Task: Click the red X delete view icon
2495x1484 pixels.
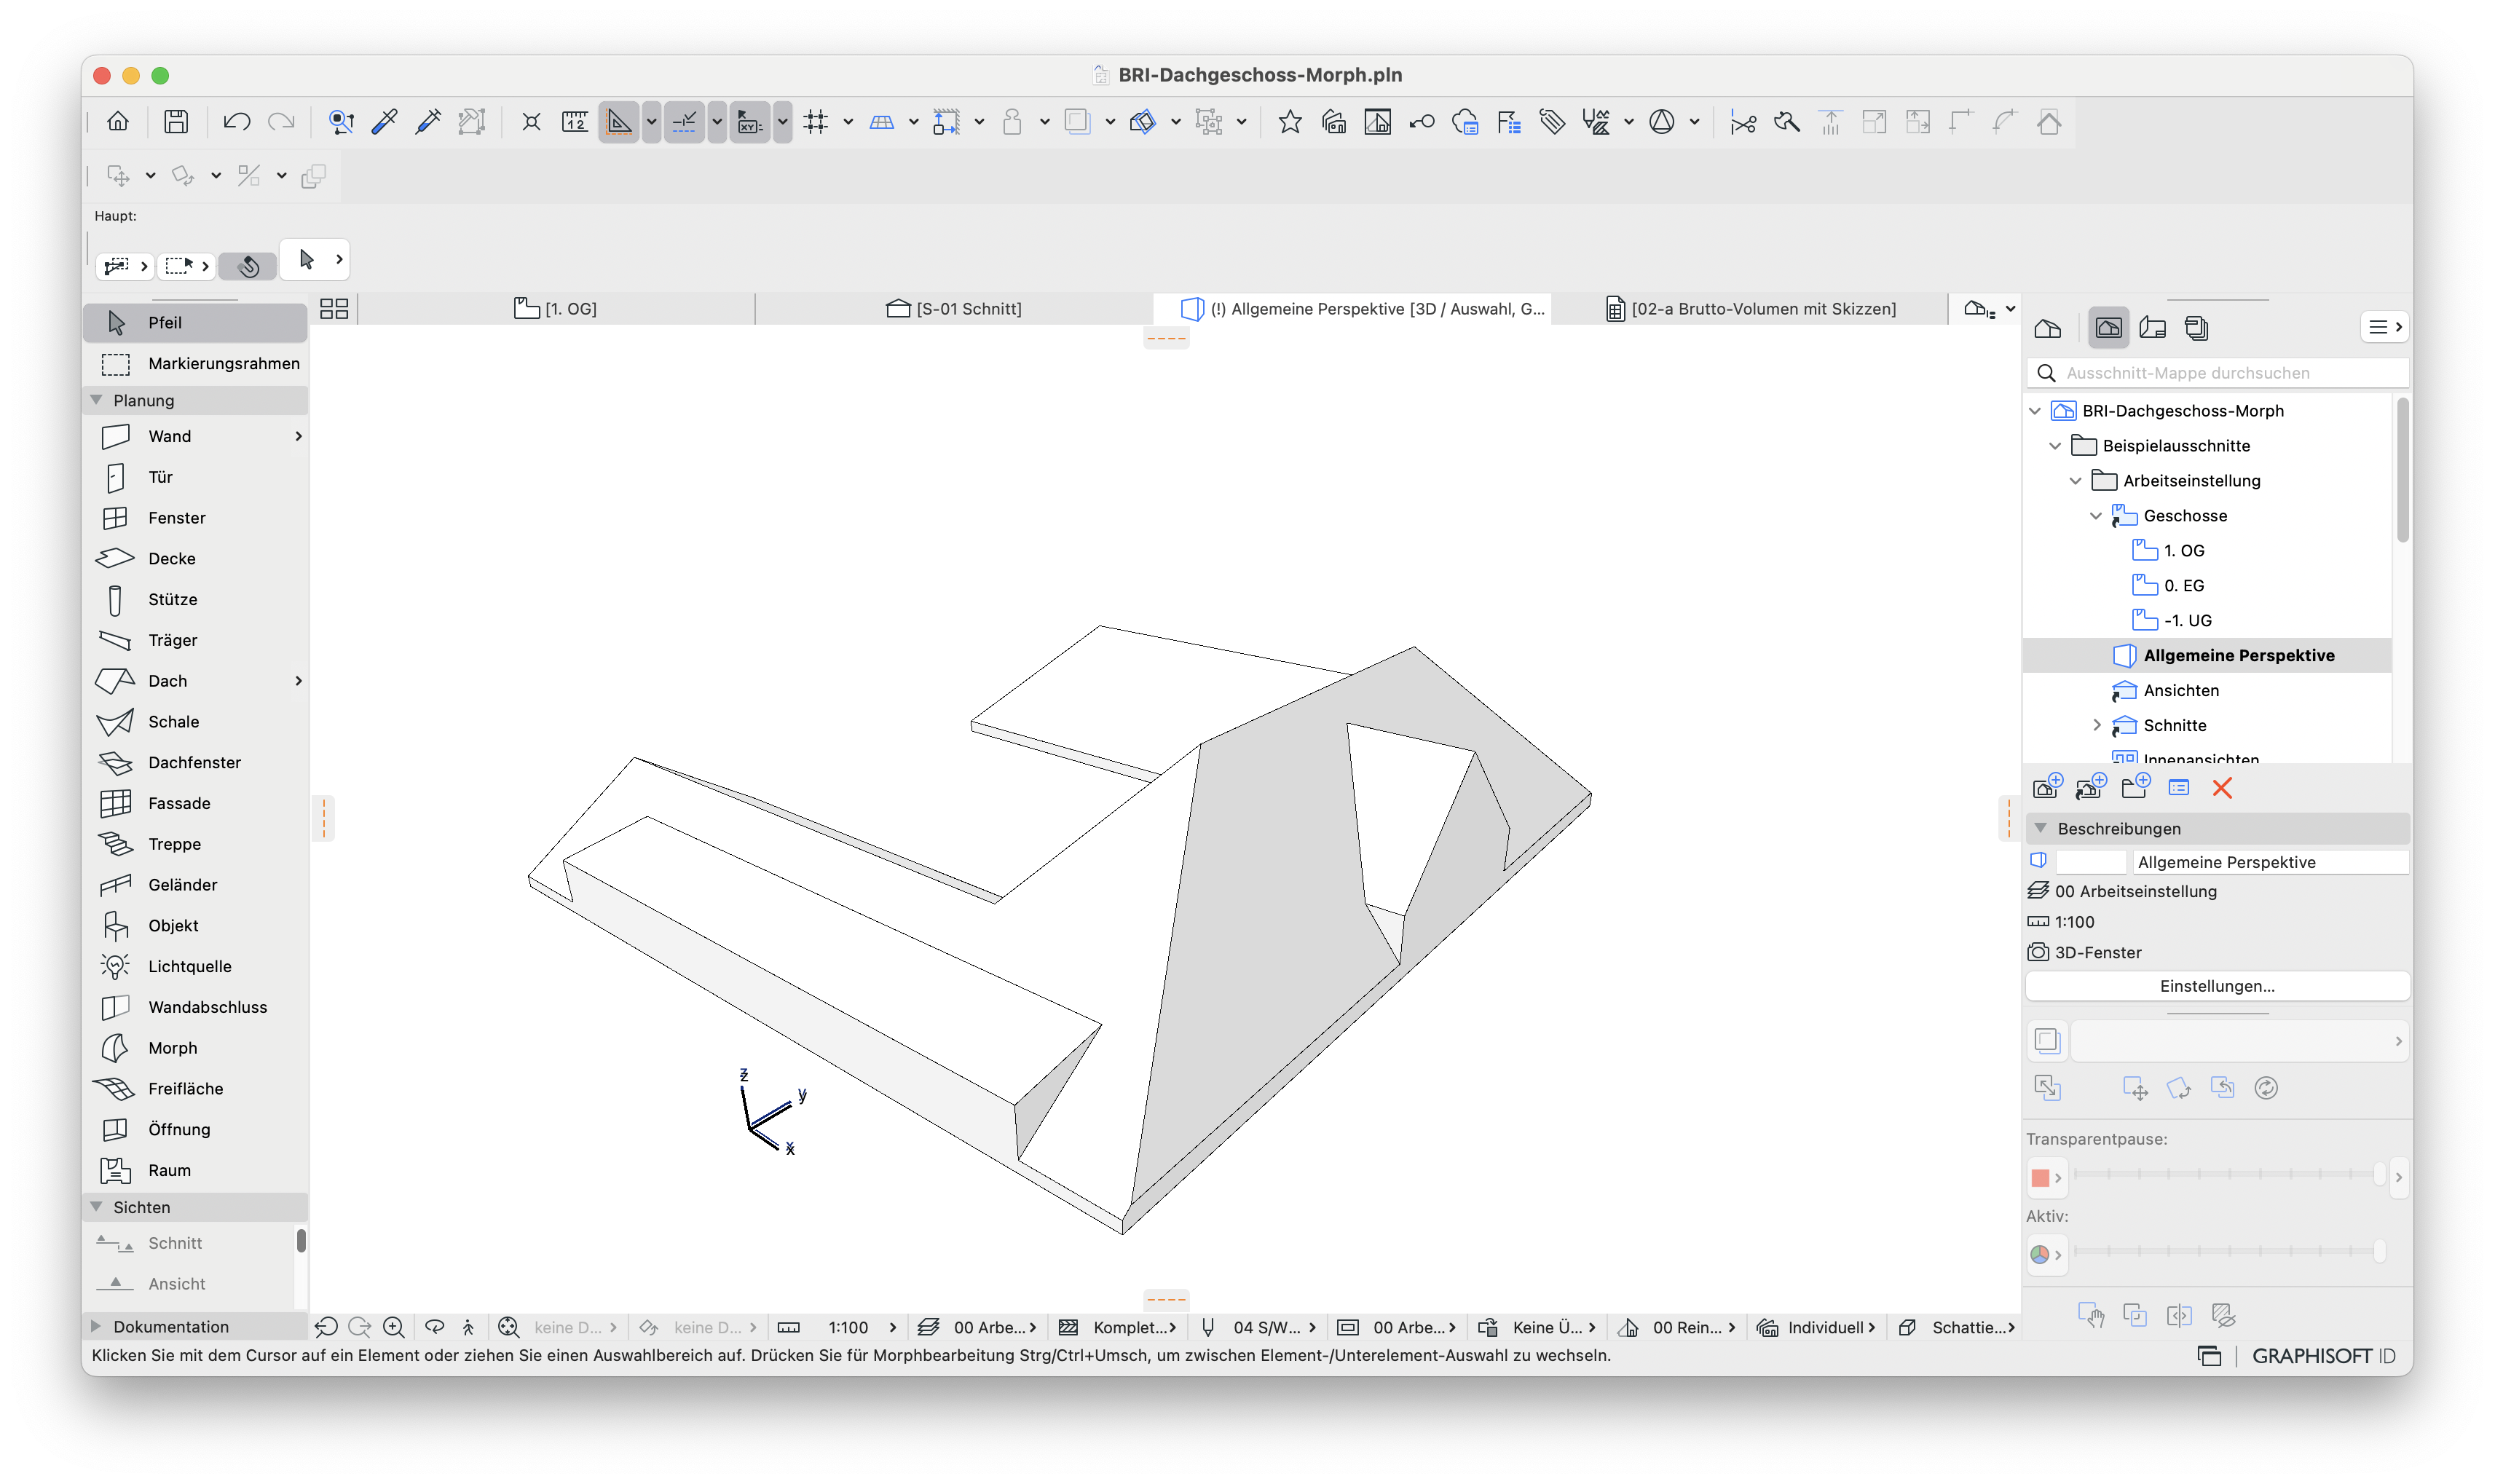Action: tap(2222, 788)
